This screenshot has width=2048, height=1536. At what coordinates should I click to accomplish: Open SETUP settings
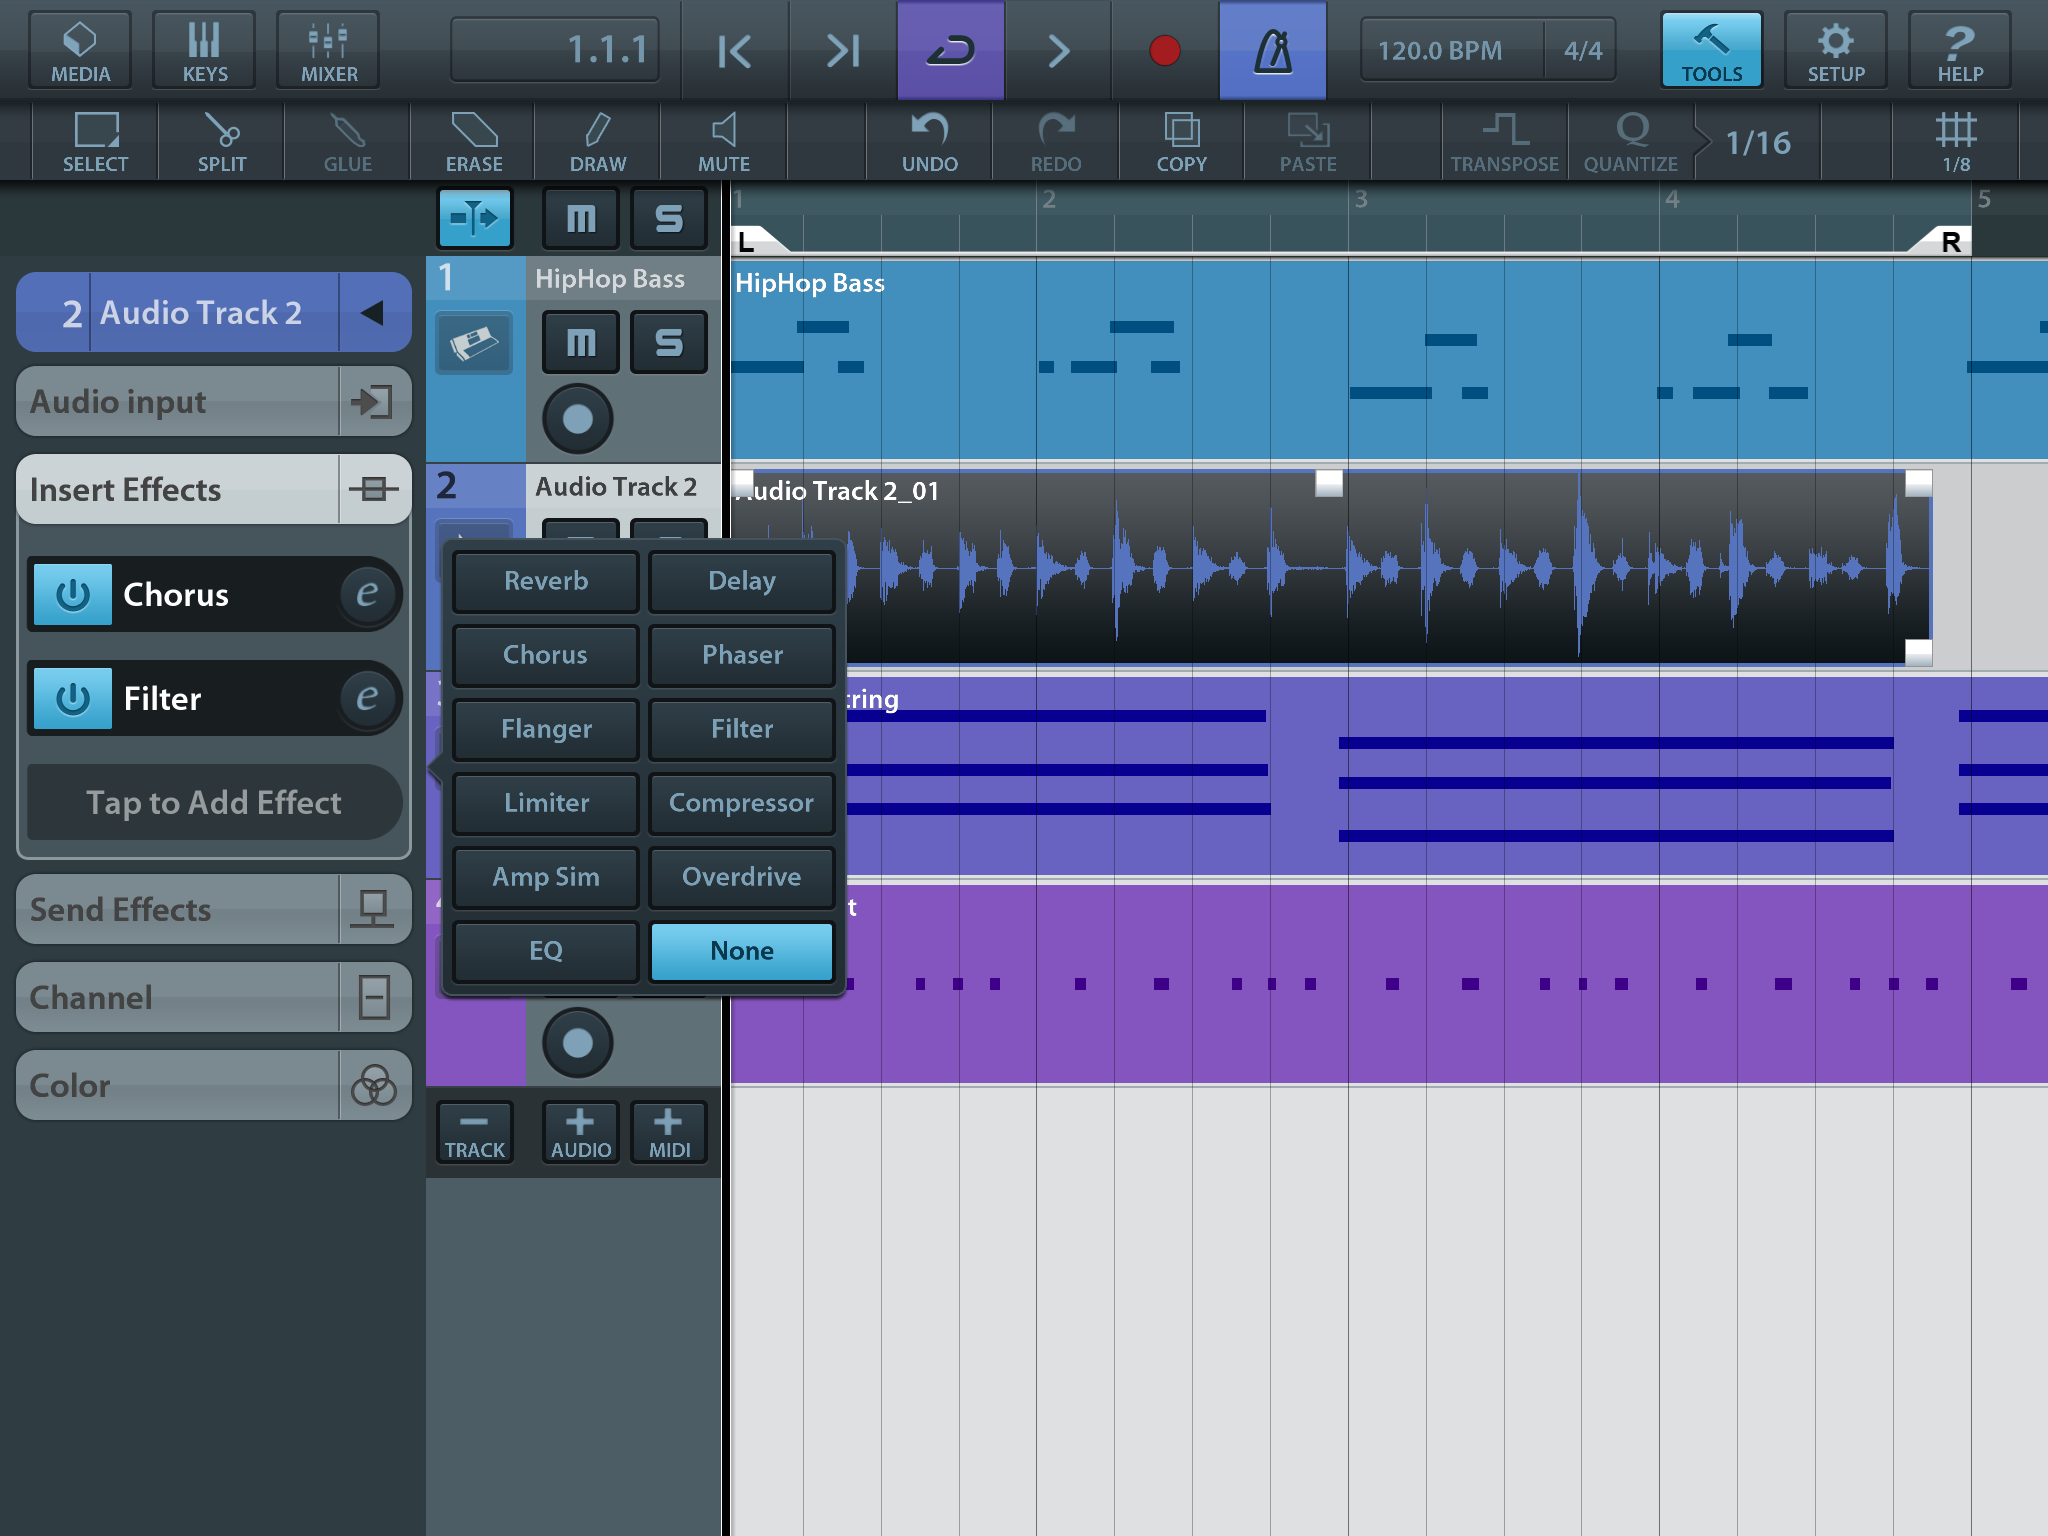click(1836, 50)
